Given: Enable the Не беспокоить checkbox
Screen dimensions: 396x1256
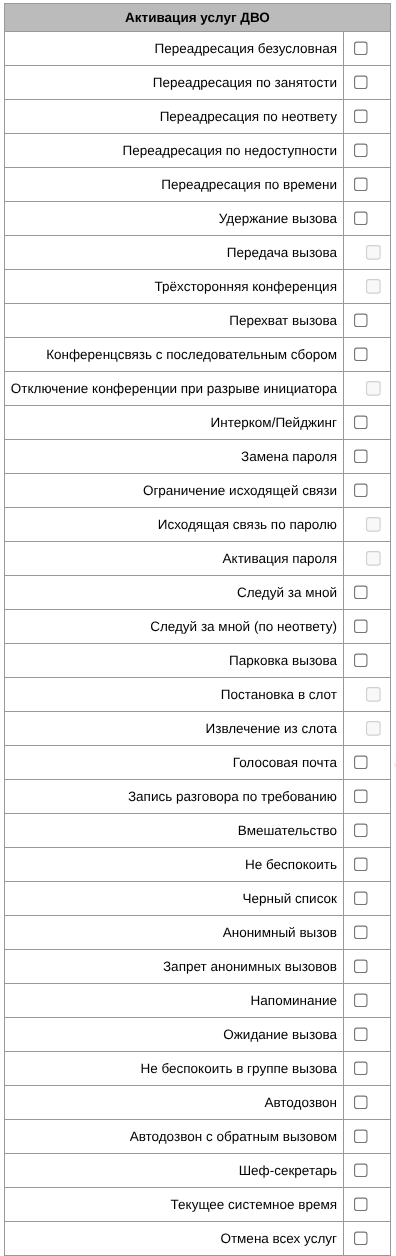Looking at the screenshot, I should (x=361, y=864).
